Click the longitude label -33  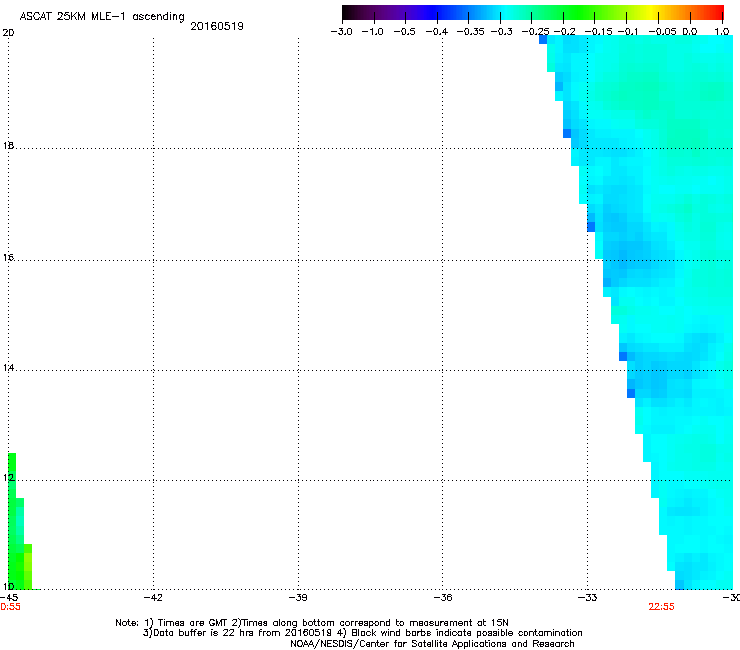click(588, 597)
